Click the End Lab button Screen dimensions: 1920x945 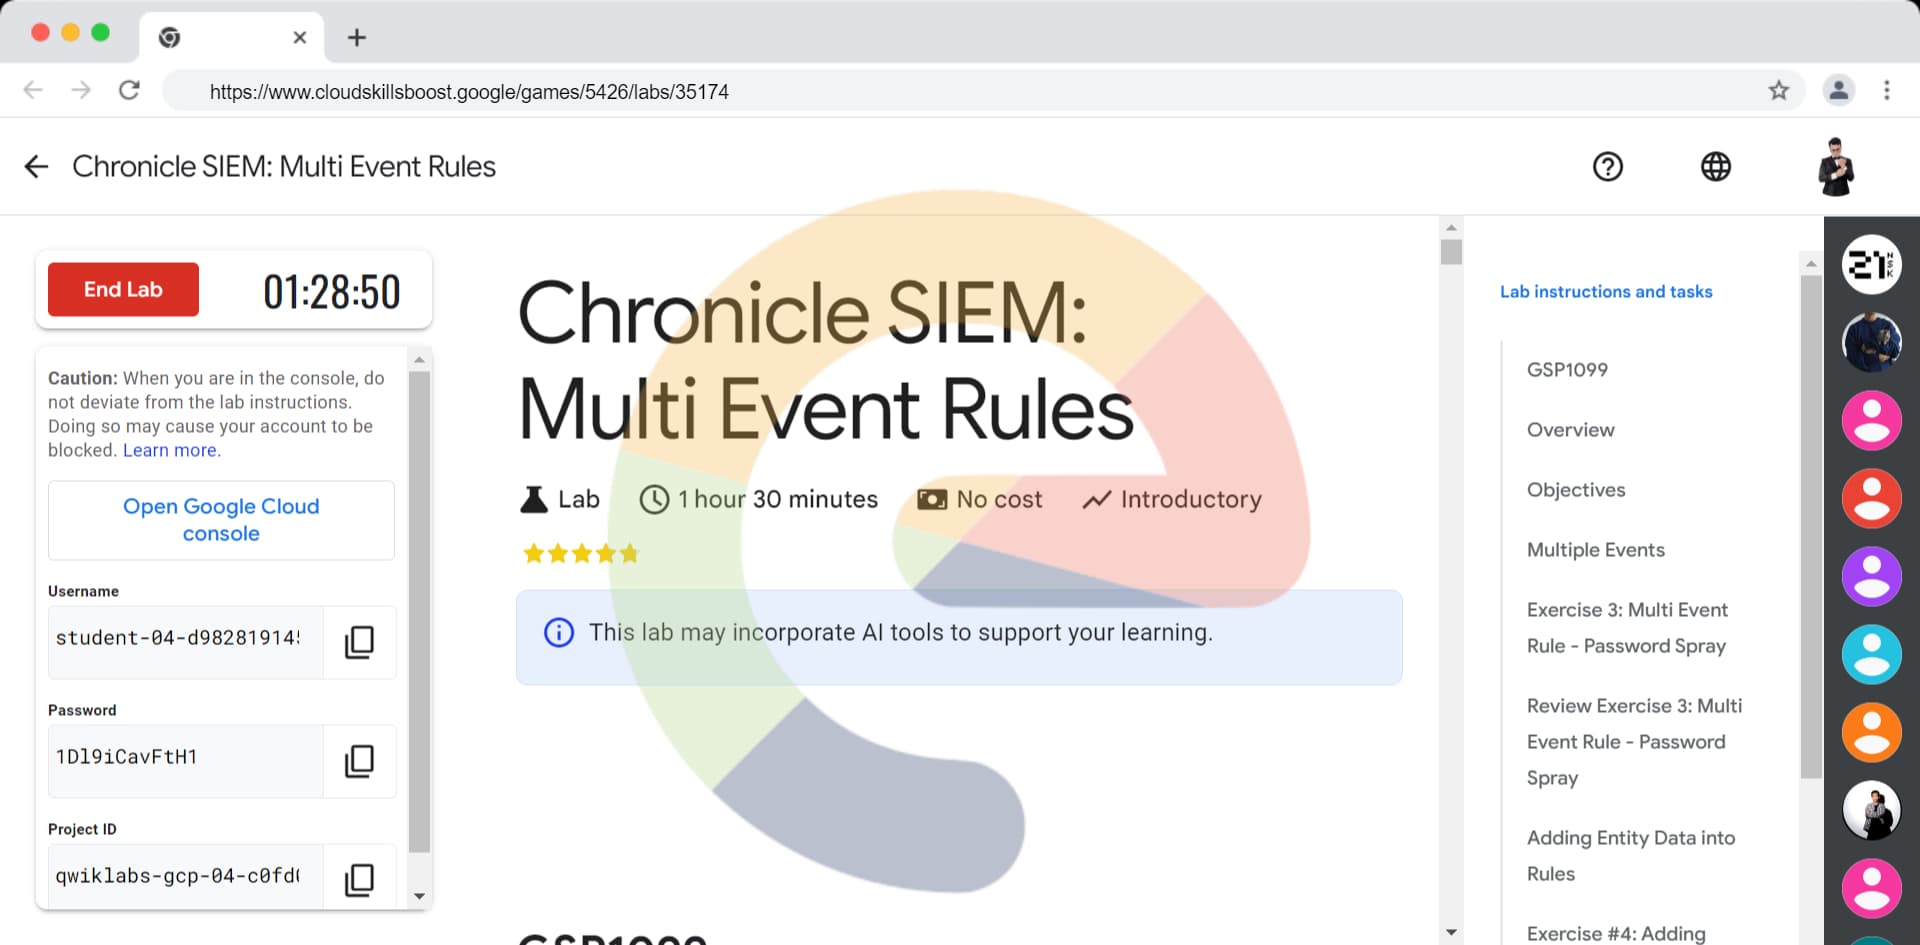pos(123,289)
